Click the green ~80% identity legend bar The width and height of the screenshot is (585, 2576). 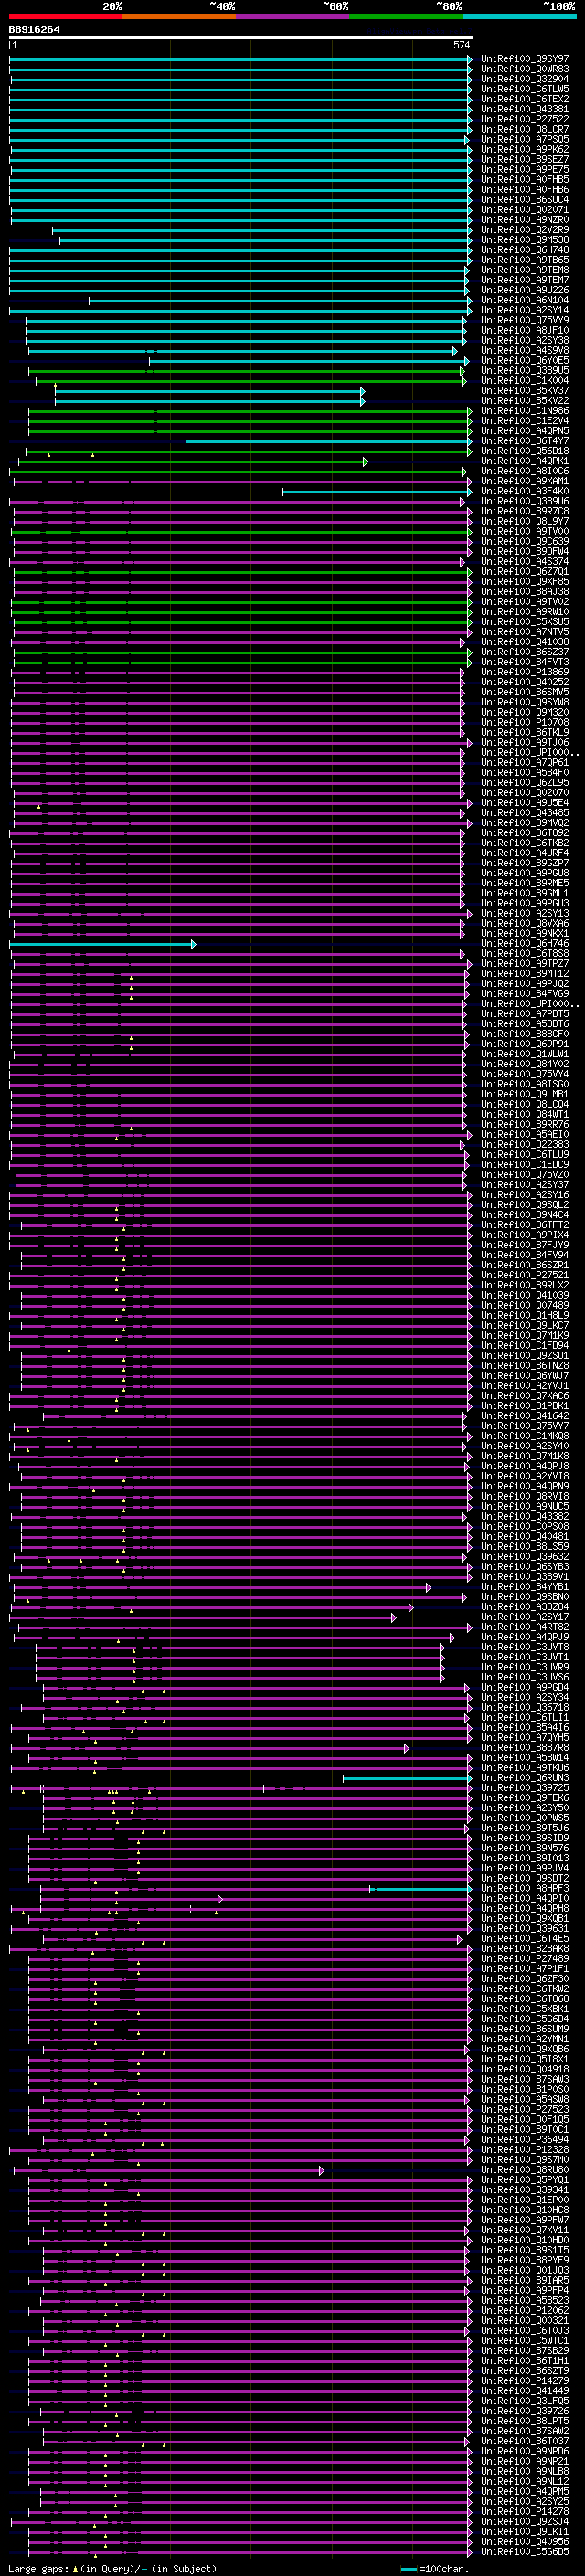[406, 16]
